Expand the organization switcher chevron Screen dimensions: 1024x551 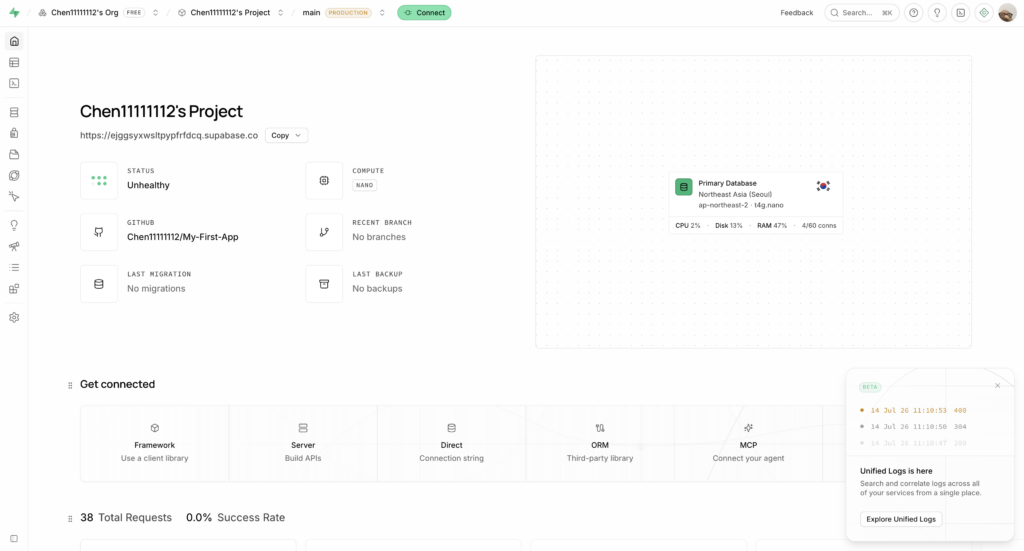point(155,12)
